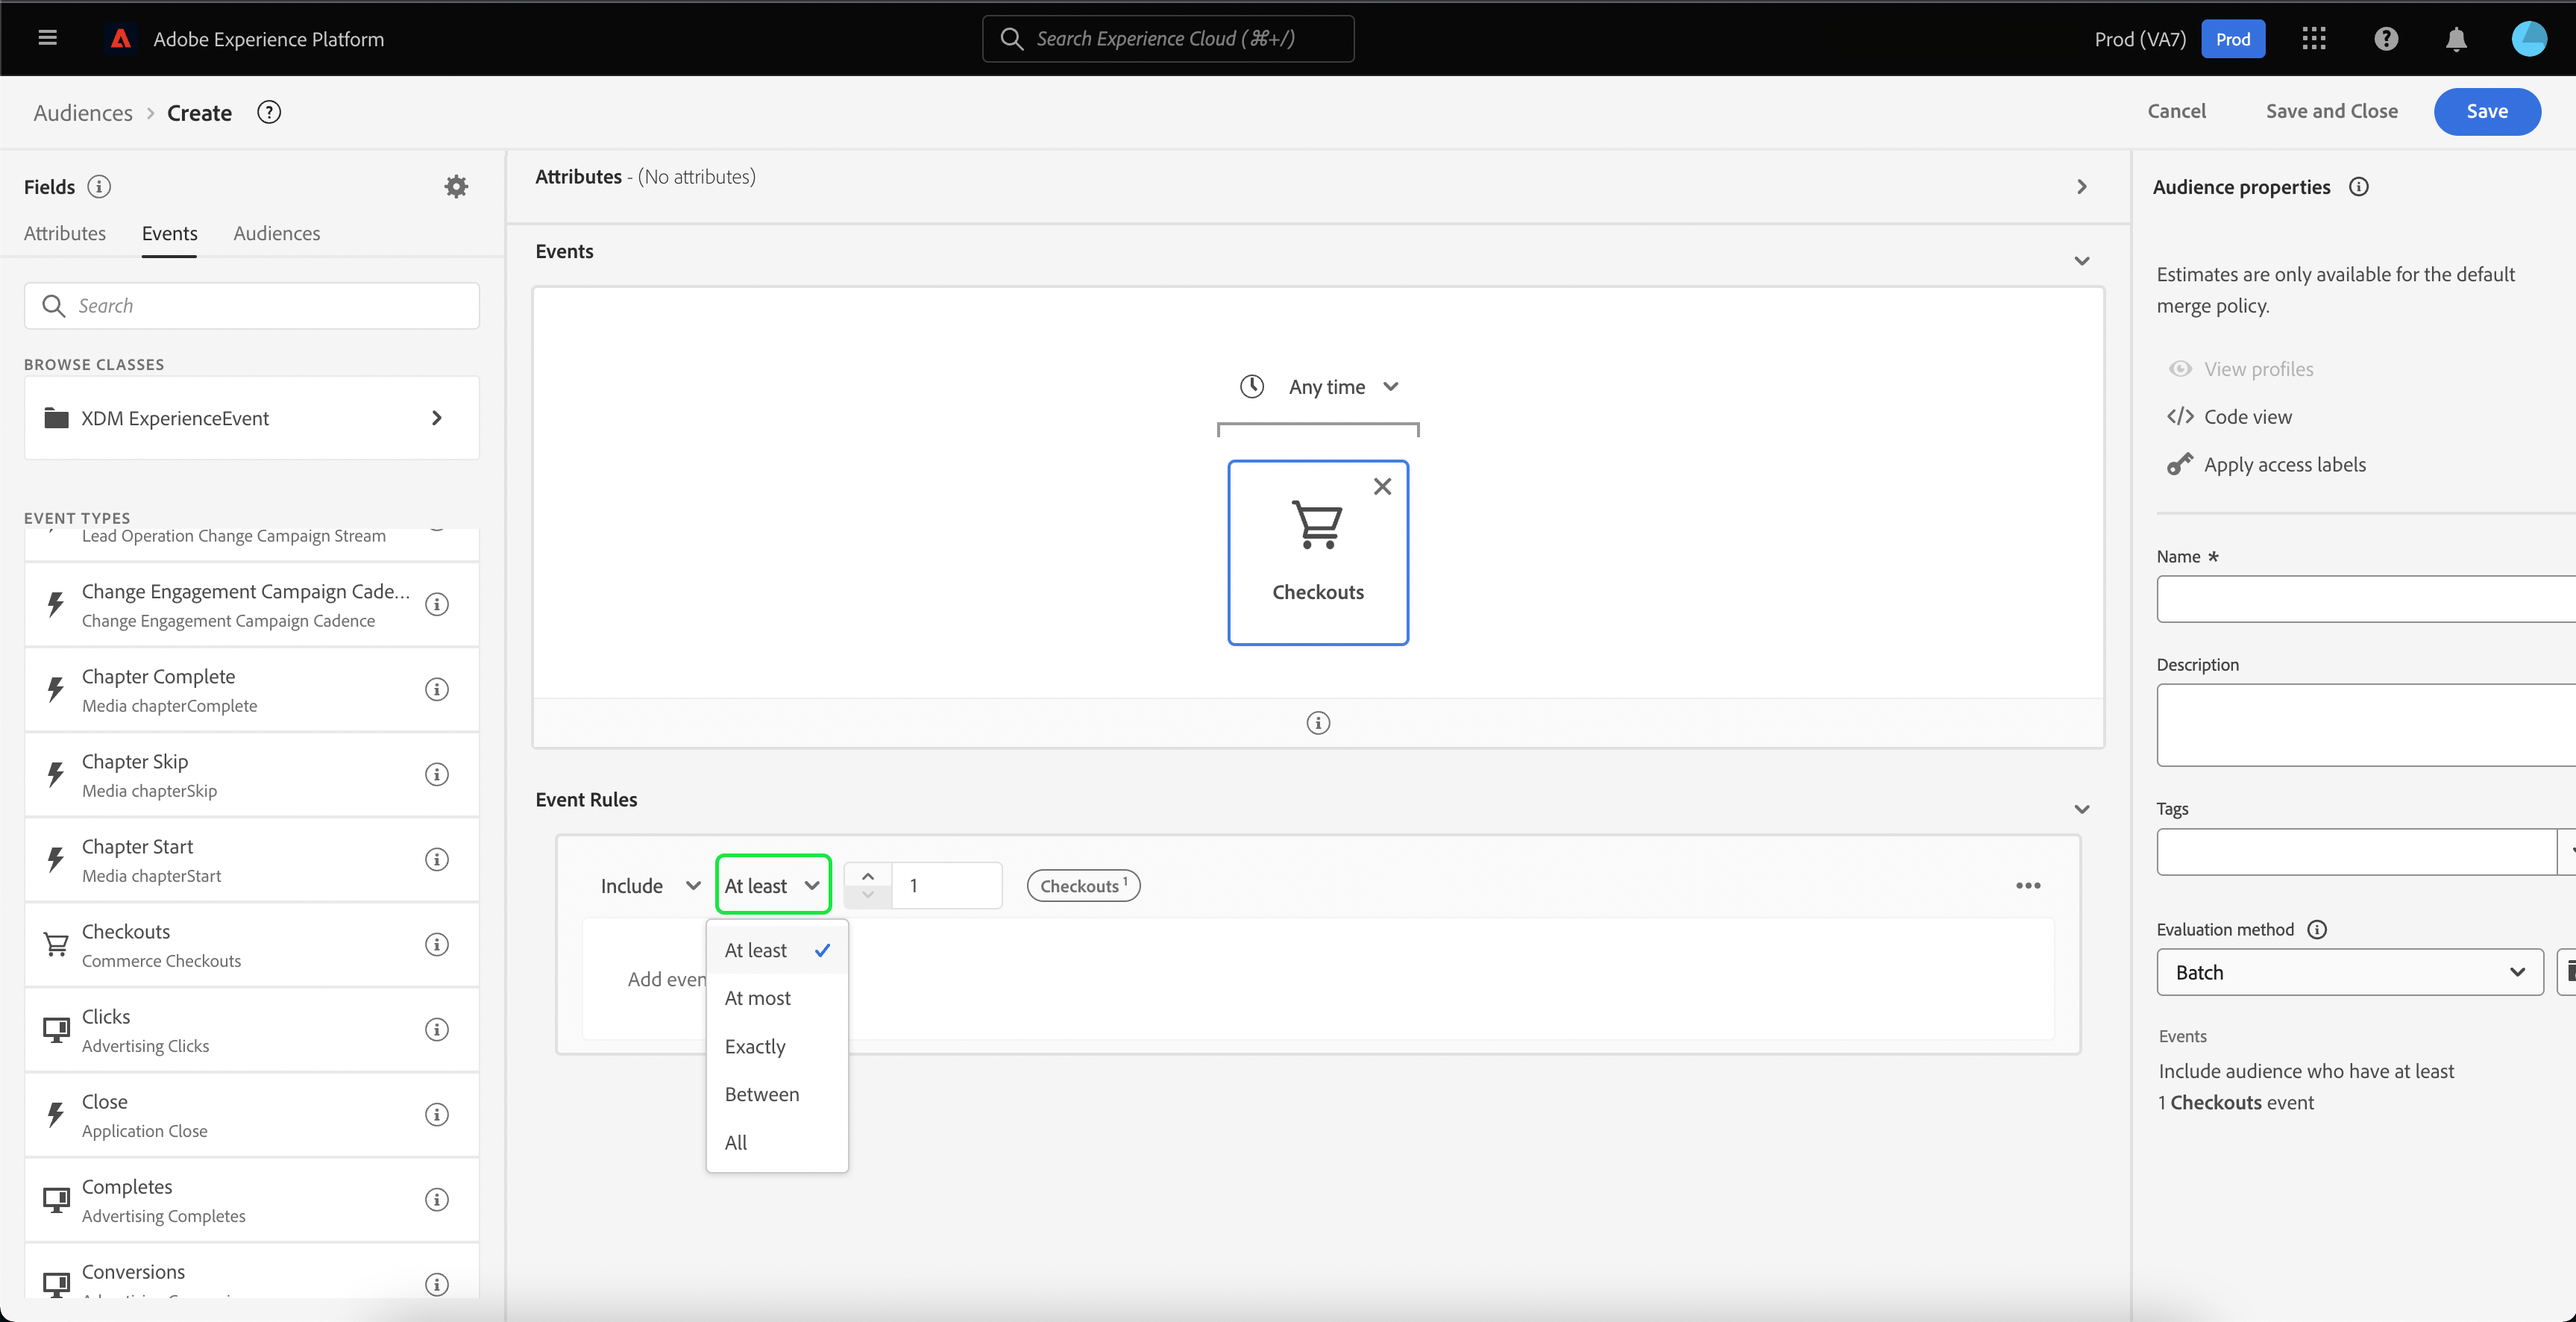Click the help question mark in header
This screenshot has height=1322, width=2576.
click(x=2386, y=39)
